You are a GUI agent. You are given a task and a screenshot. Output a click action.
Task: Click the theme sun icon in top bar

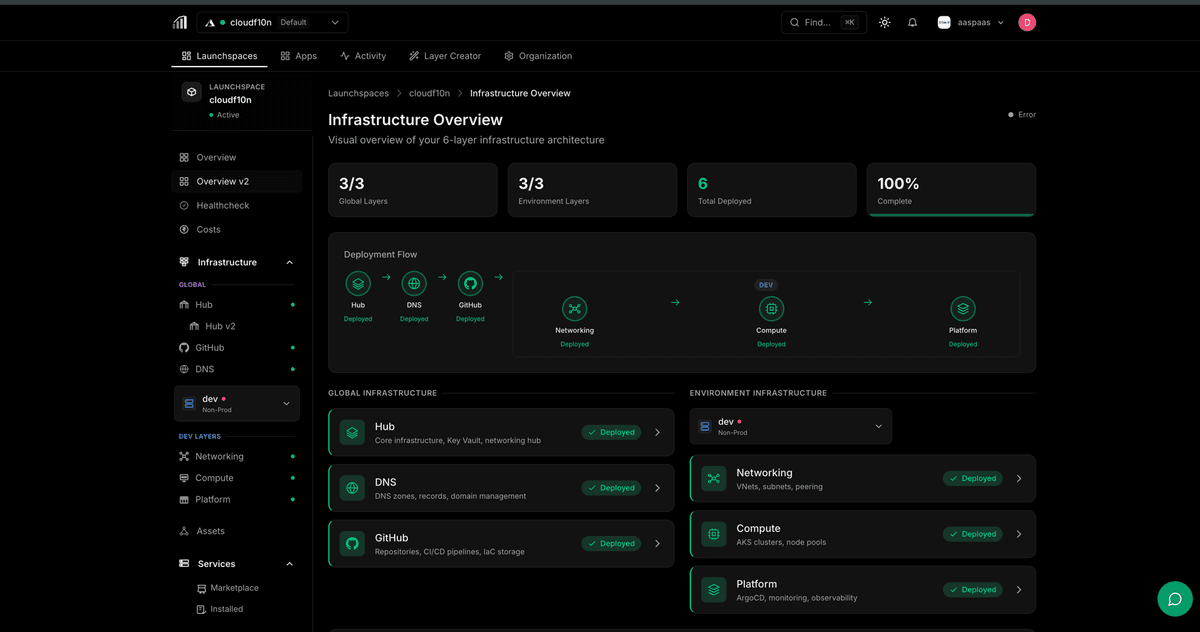pyautogui.click(x=884, y=21)
